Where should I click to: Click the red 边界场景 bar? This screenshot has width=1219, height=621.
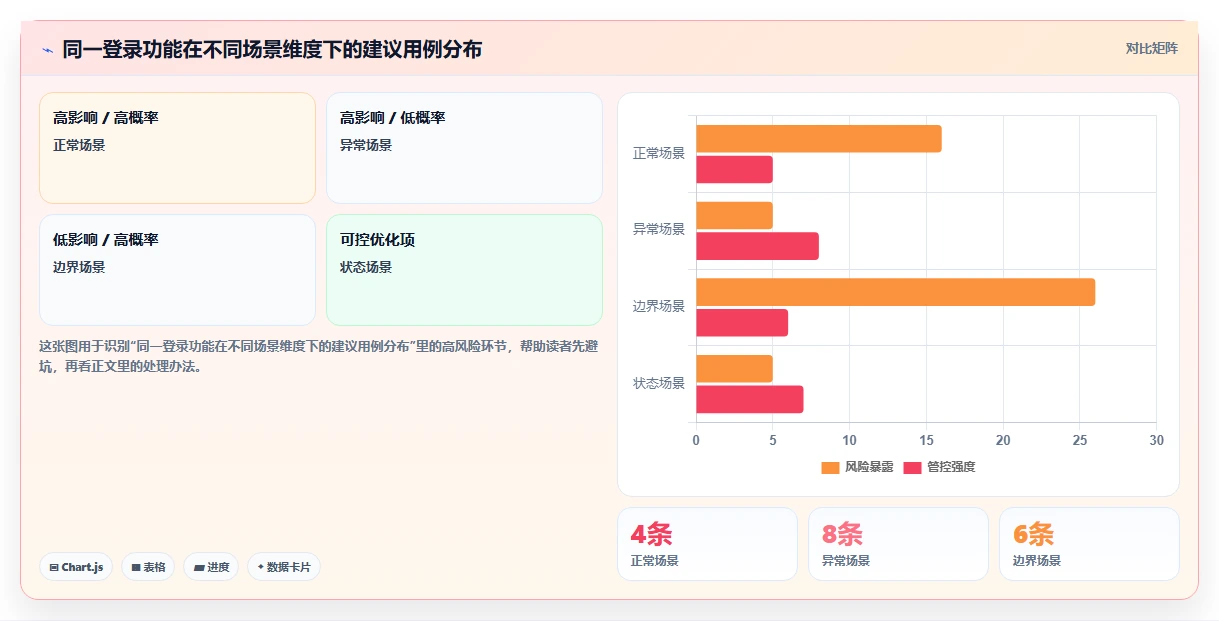click(742, 323)
